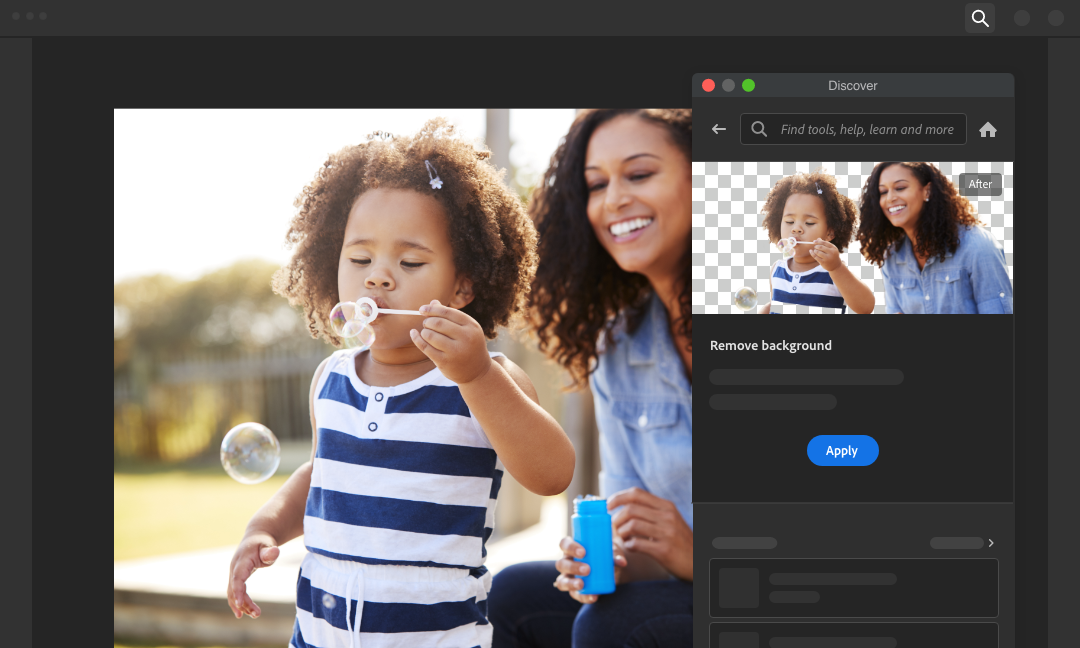Viewport: 1080px width, 648px height.
Task: Focus the 'Find tools, help, learn and more' field
Action: pos(866,129)
